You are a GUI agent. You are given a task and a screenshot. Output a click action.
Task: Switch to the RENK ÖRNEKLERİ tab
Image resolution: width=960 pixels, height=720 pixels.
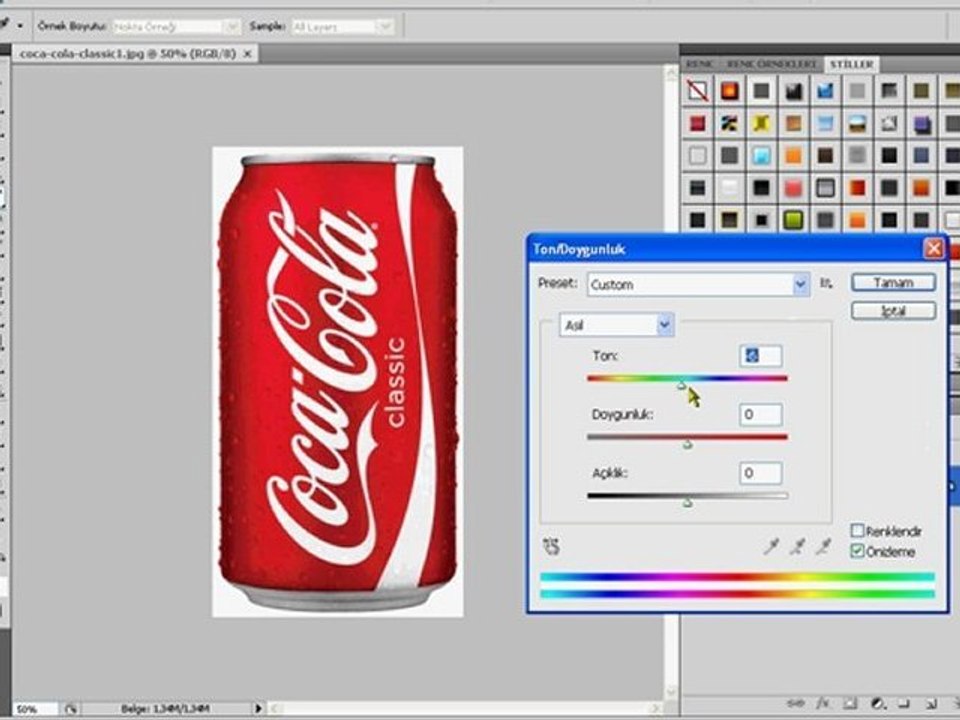771,64
